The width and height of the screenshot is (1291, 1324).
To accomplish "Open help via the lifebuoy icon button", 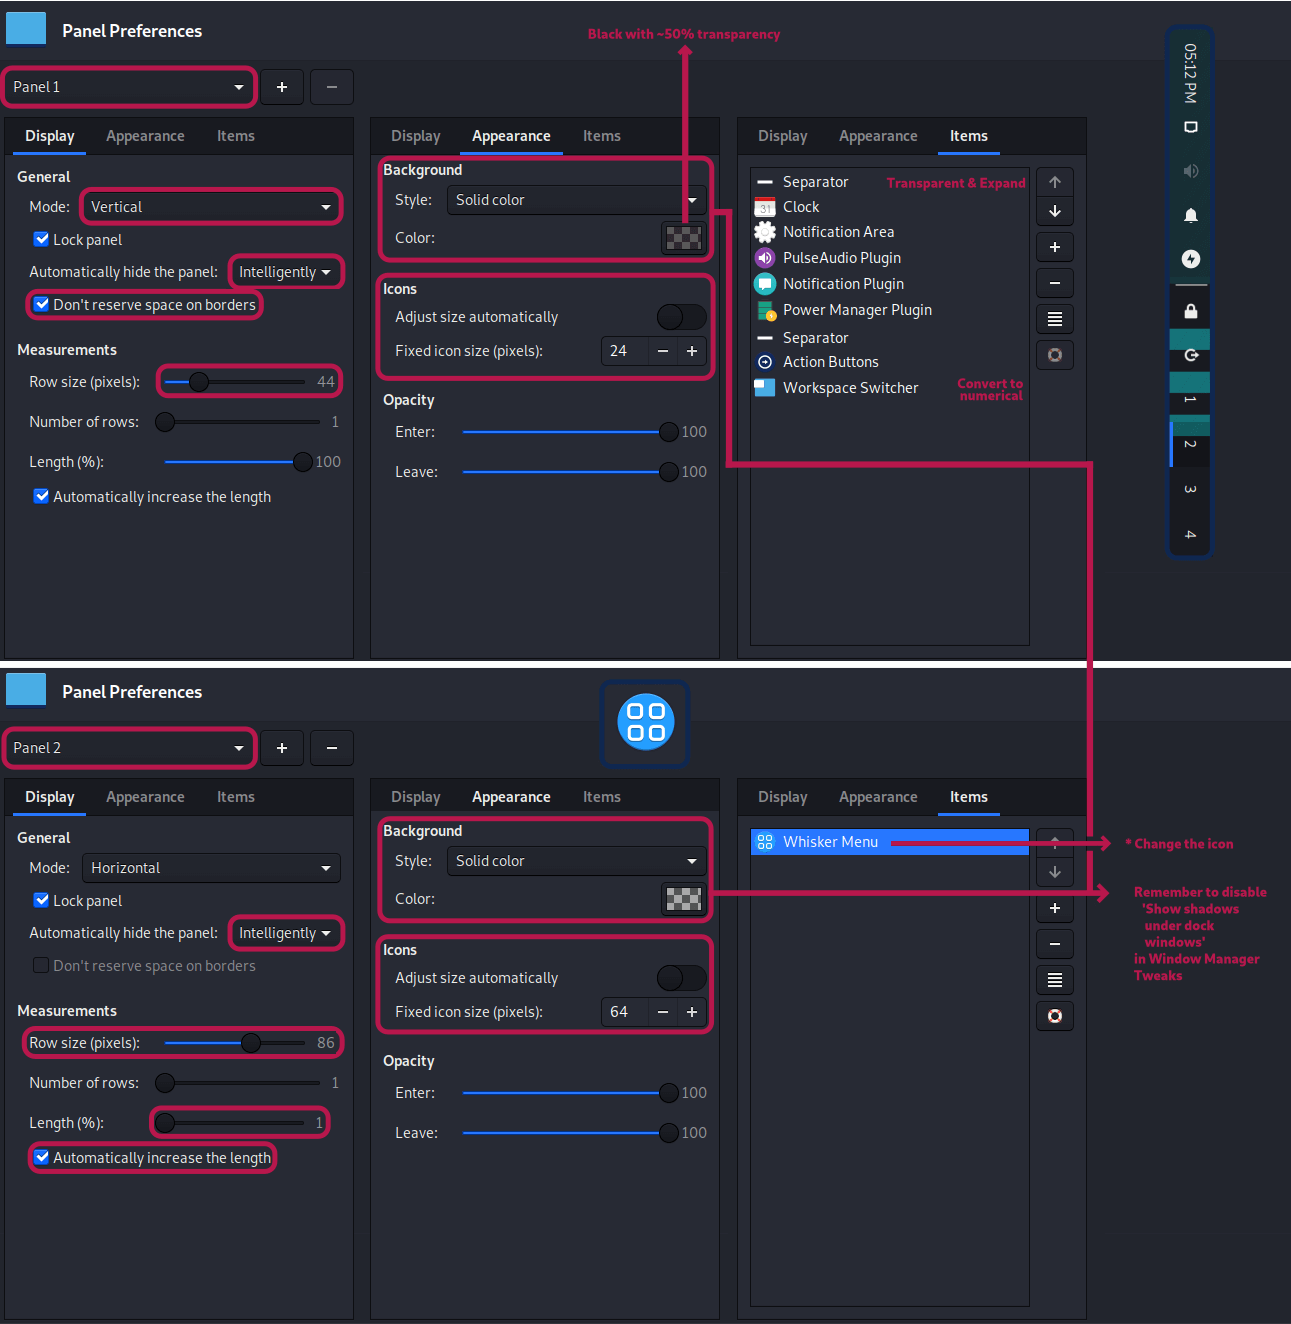I will click(x=1055, y=355).
